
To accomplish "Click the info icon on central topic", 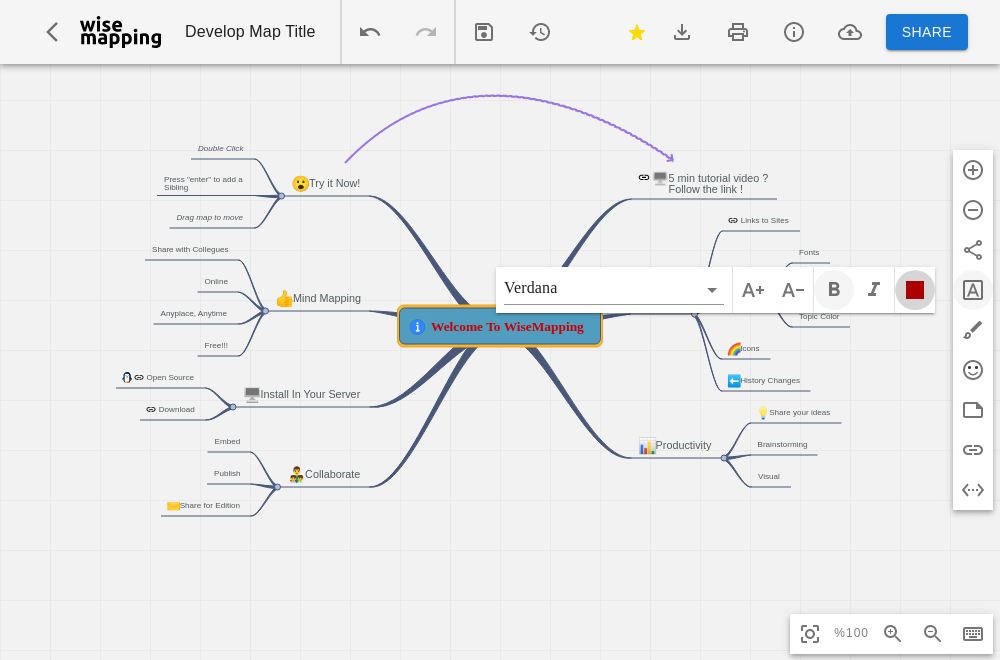I will 417,327.
